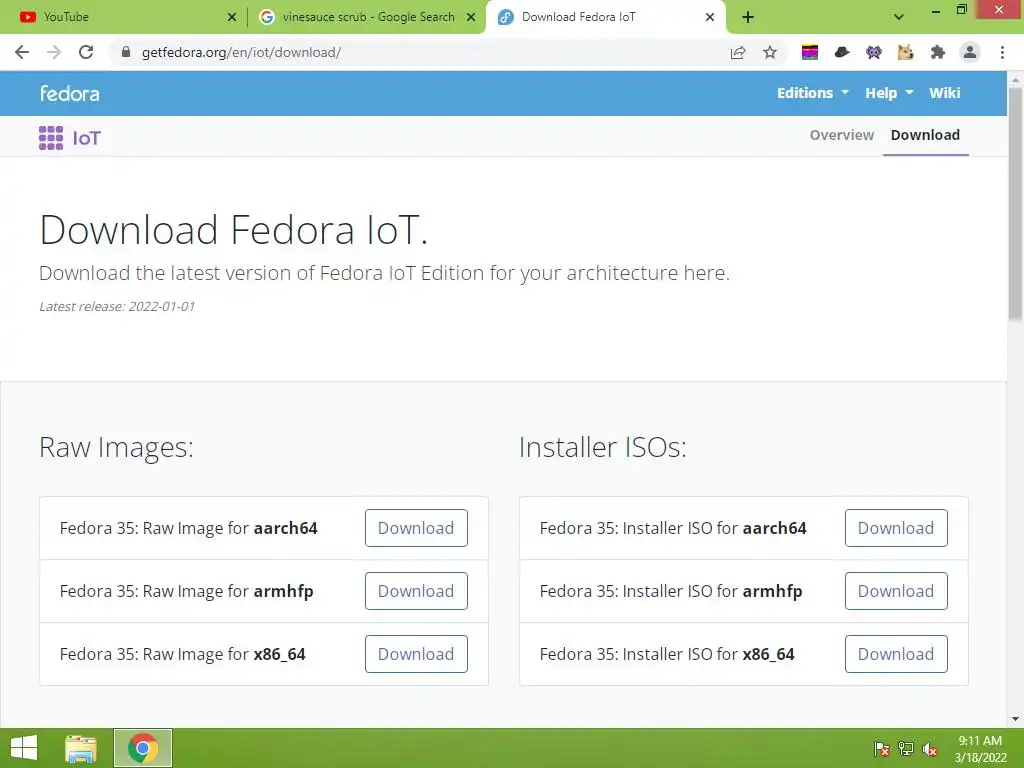1024x768 pixels.
Task: Open a new browser tab
Action: [748, 17]
